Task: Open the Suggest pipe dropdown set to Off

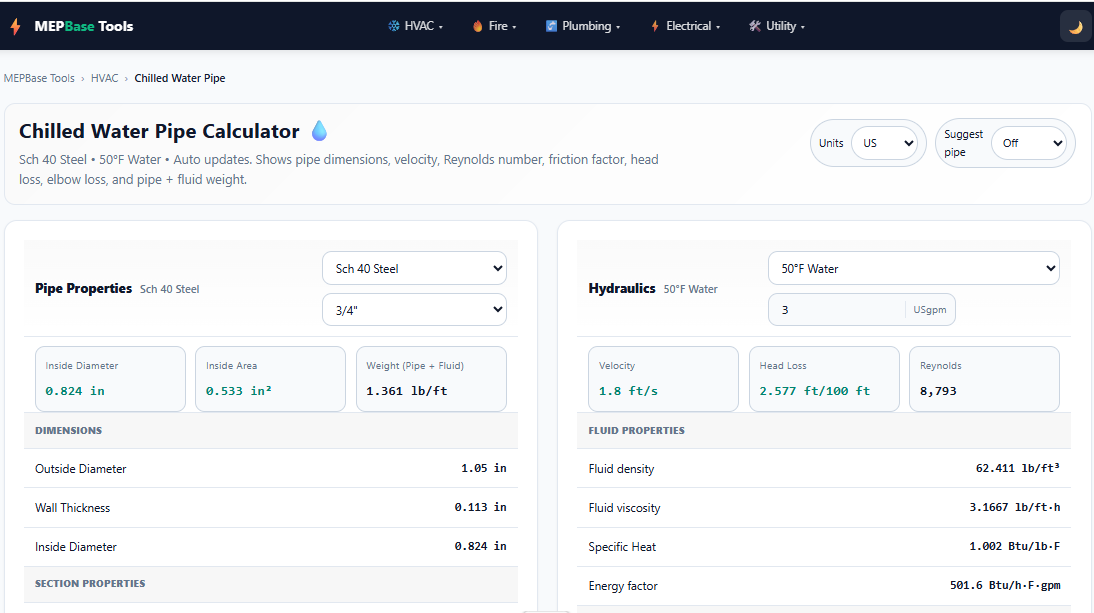Action: coord(1028,143)
